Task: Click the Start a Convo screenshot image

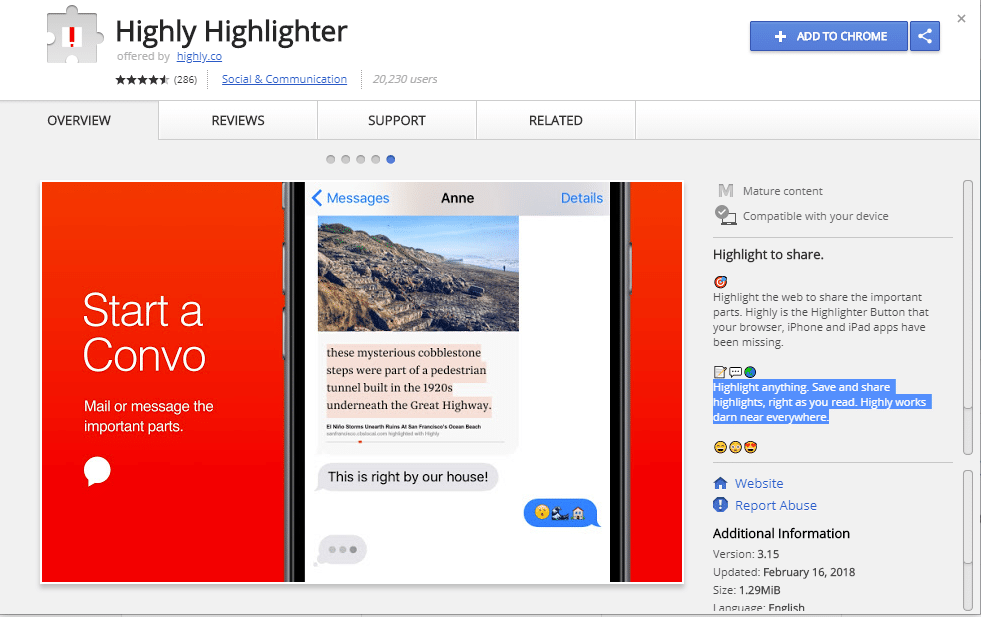Action: (x=362, y=382)
